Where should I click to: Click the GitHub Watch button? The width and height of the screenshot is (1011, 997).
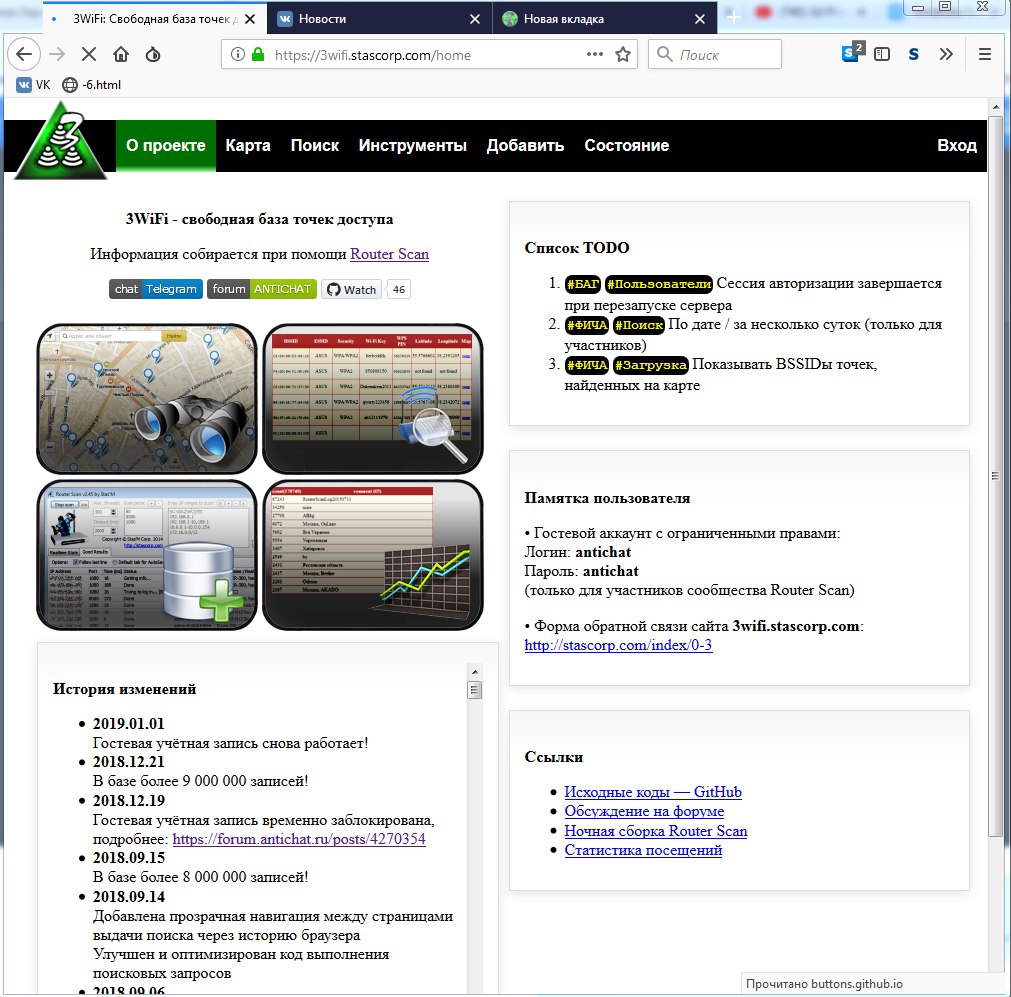pos(351,290)
